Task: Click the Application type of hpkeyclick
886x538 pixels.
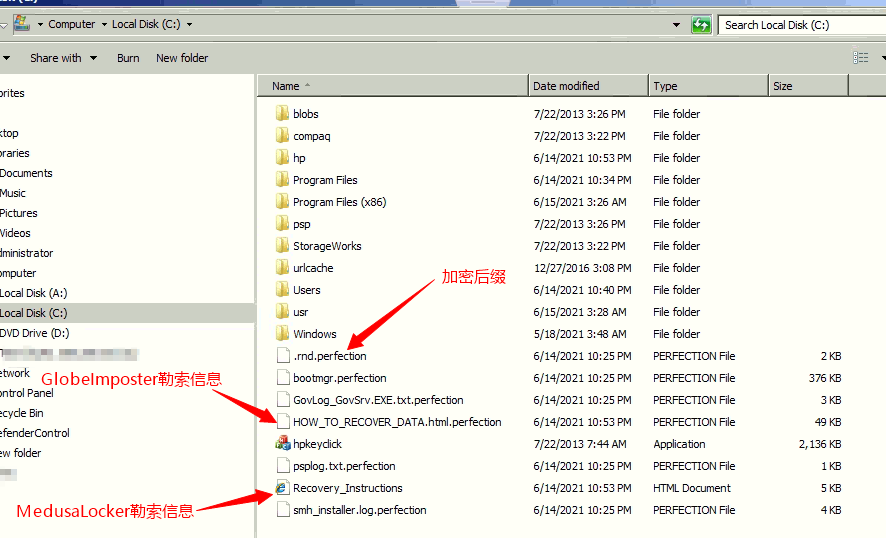Action: point(679,444)
